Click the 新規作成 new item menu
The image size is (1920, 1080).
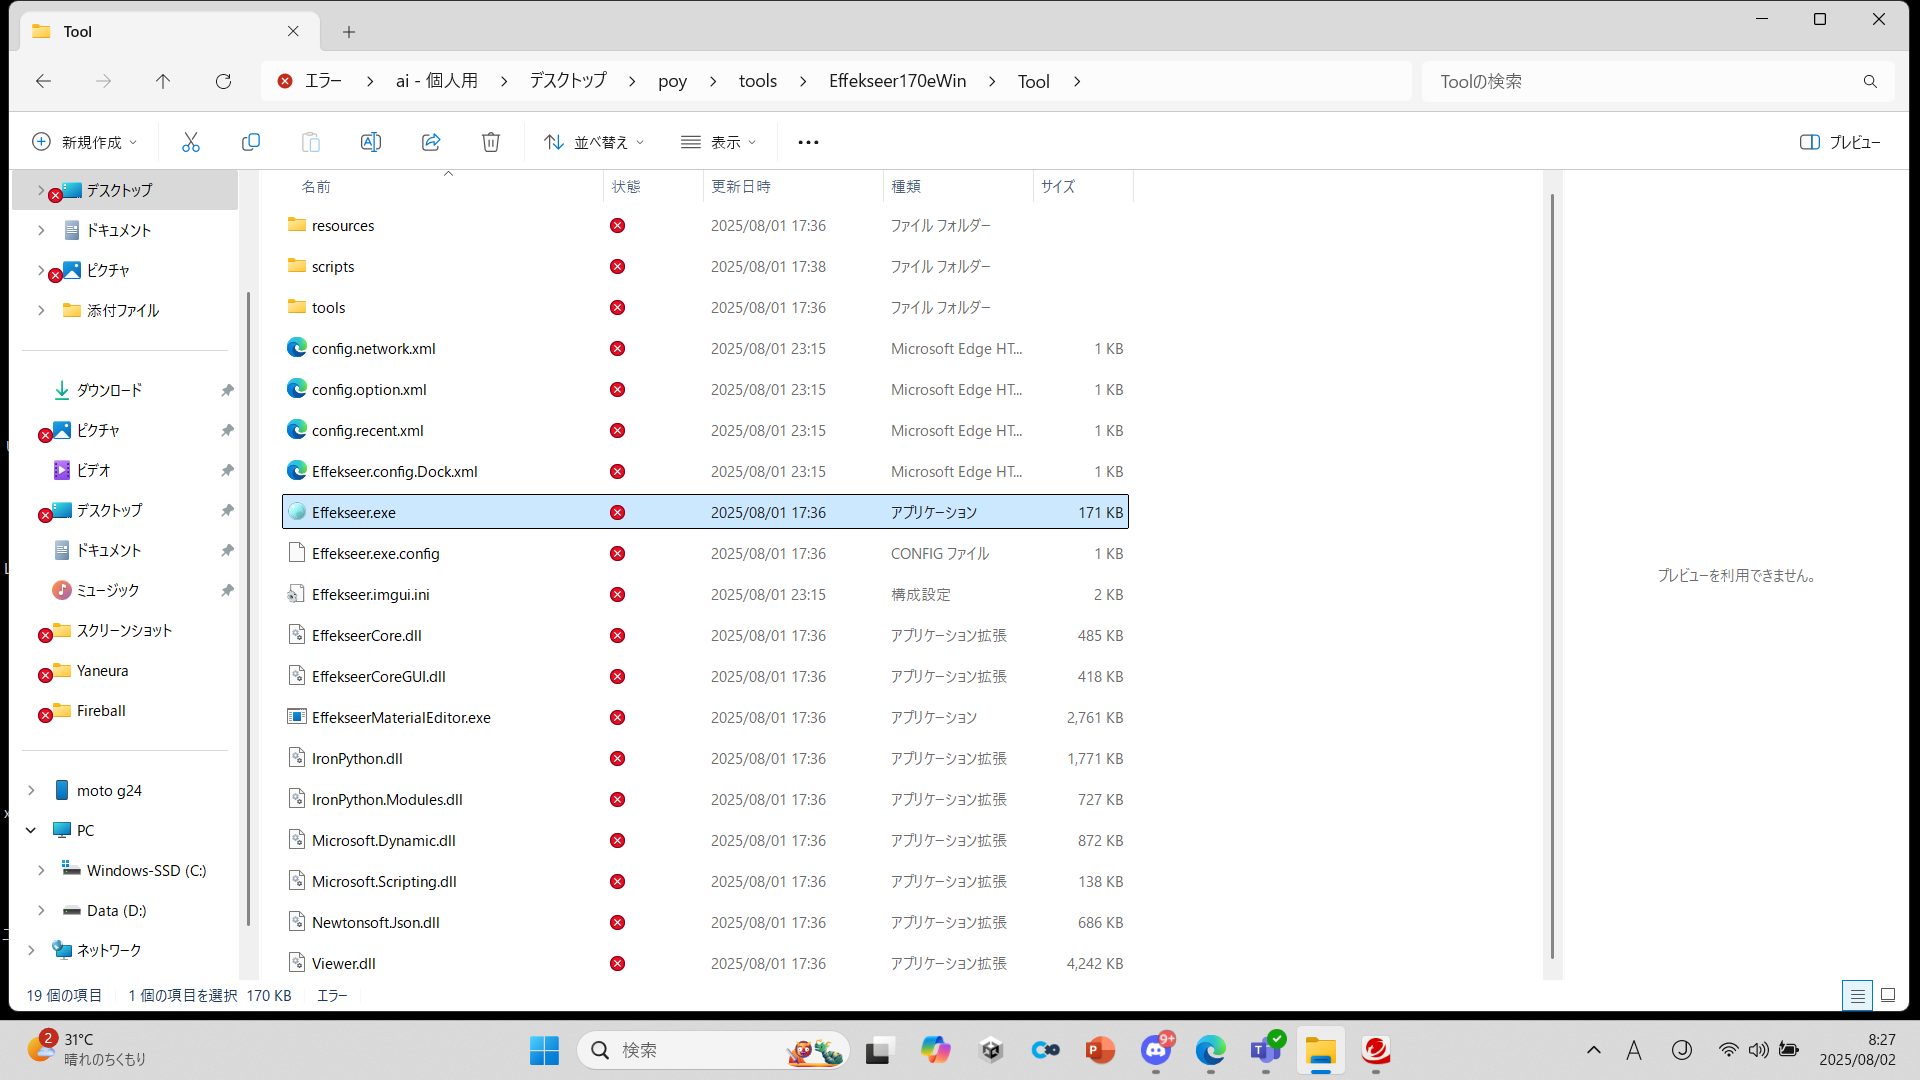pos(85,142)
